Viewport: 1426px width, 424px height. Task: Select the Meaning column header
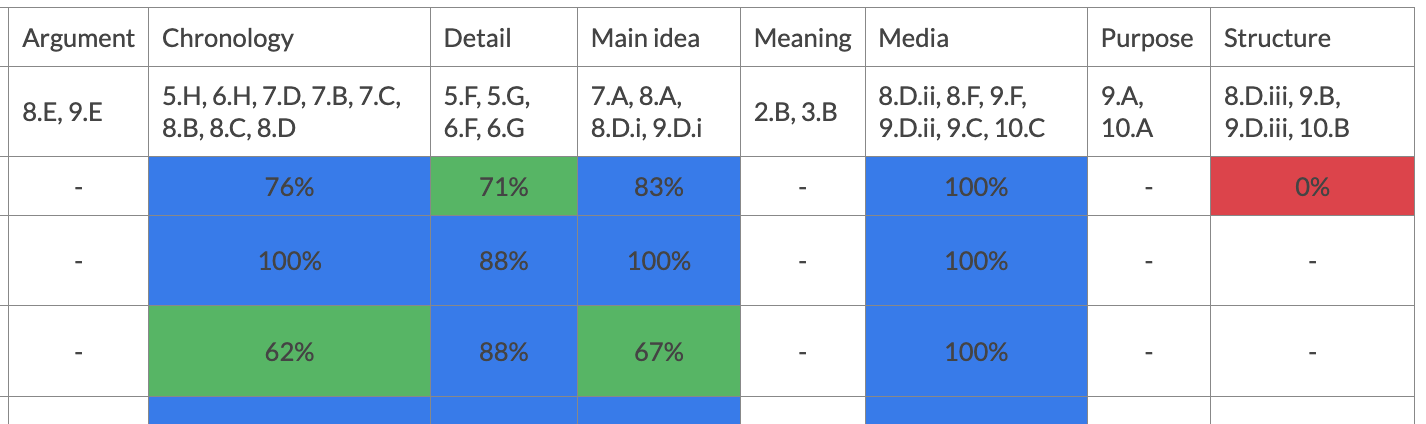point(803,38)
